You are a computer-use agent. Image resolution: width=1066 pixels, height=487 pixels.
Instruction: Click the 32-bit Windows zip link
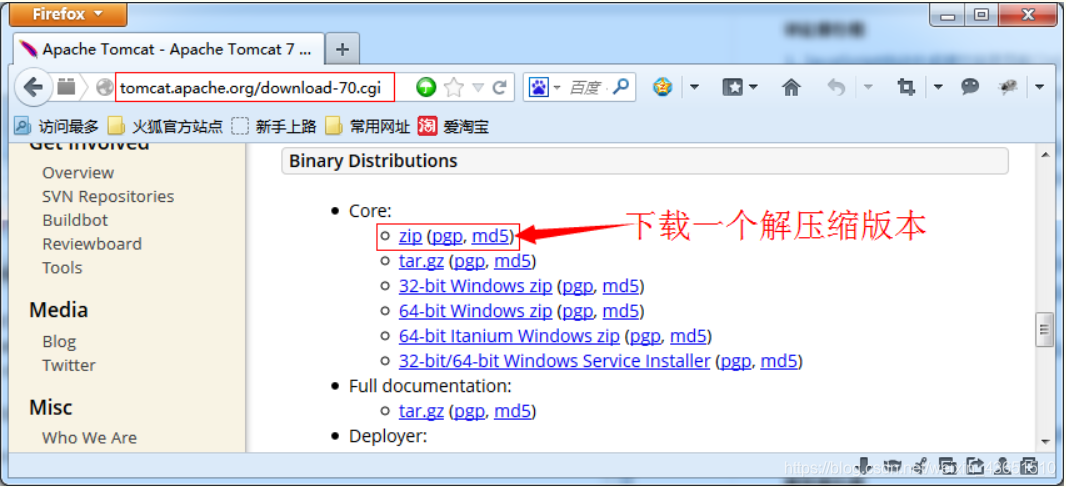coord(475,286)
